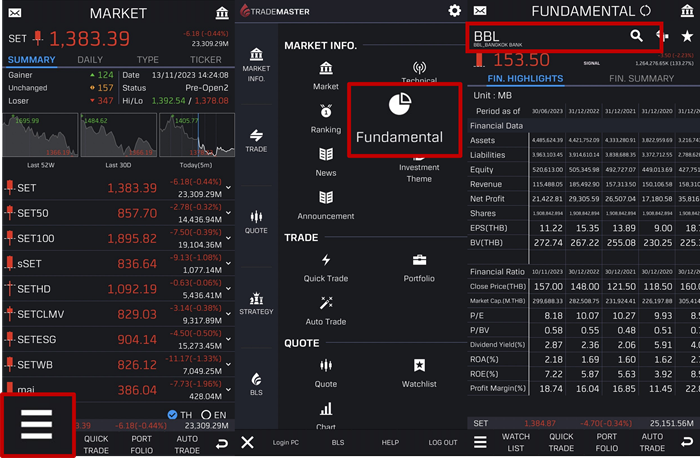Tap Login PC link
This screenshot has height=458, width=700.
coord(286,442)
